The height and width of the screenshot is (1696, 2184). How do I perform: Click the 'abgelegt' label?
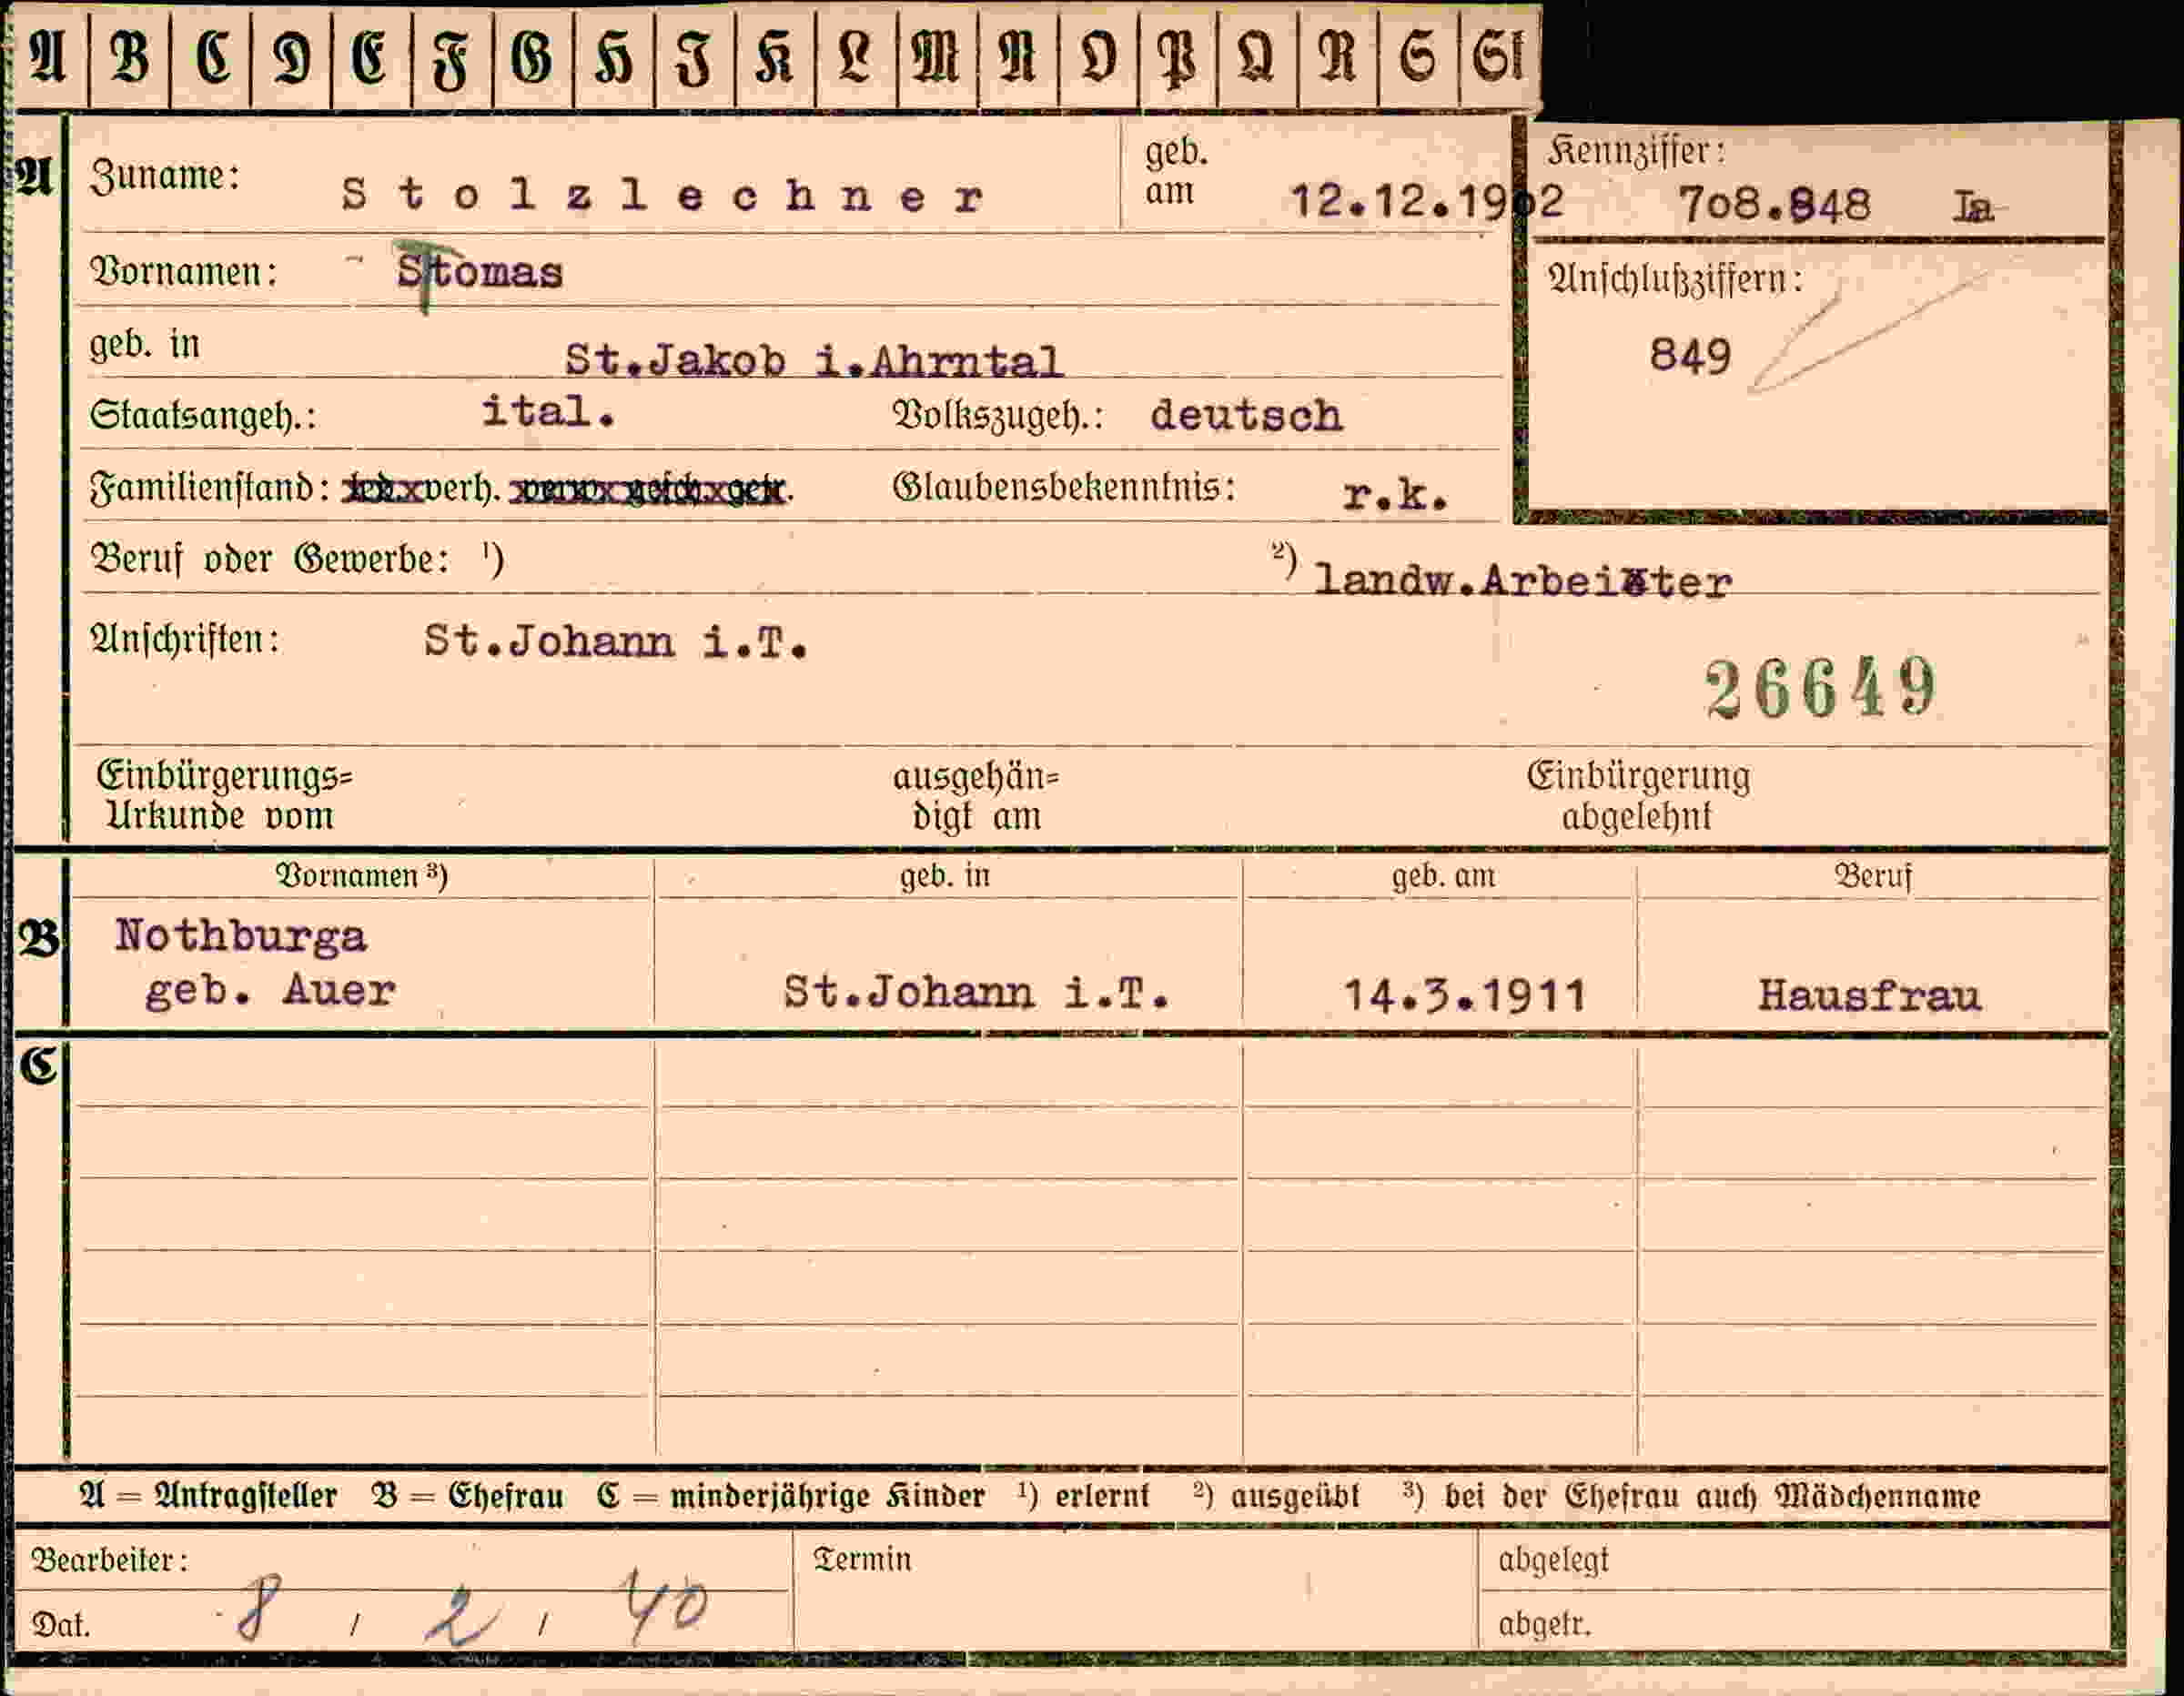pyautogui.click(x=1553, y=1561)
